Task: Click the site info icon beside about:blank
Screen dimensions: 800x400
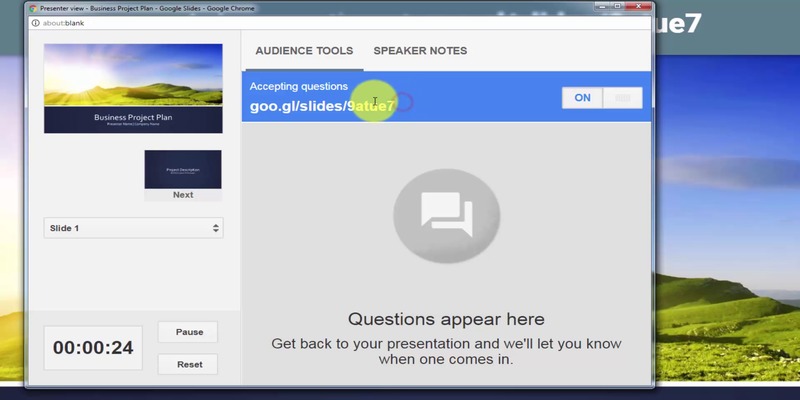Action: [x=35, y=21]
